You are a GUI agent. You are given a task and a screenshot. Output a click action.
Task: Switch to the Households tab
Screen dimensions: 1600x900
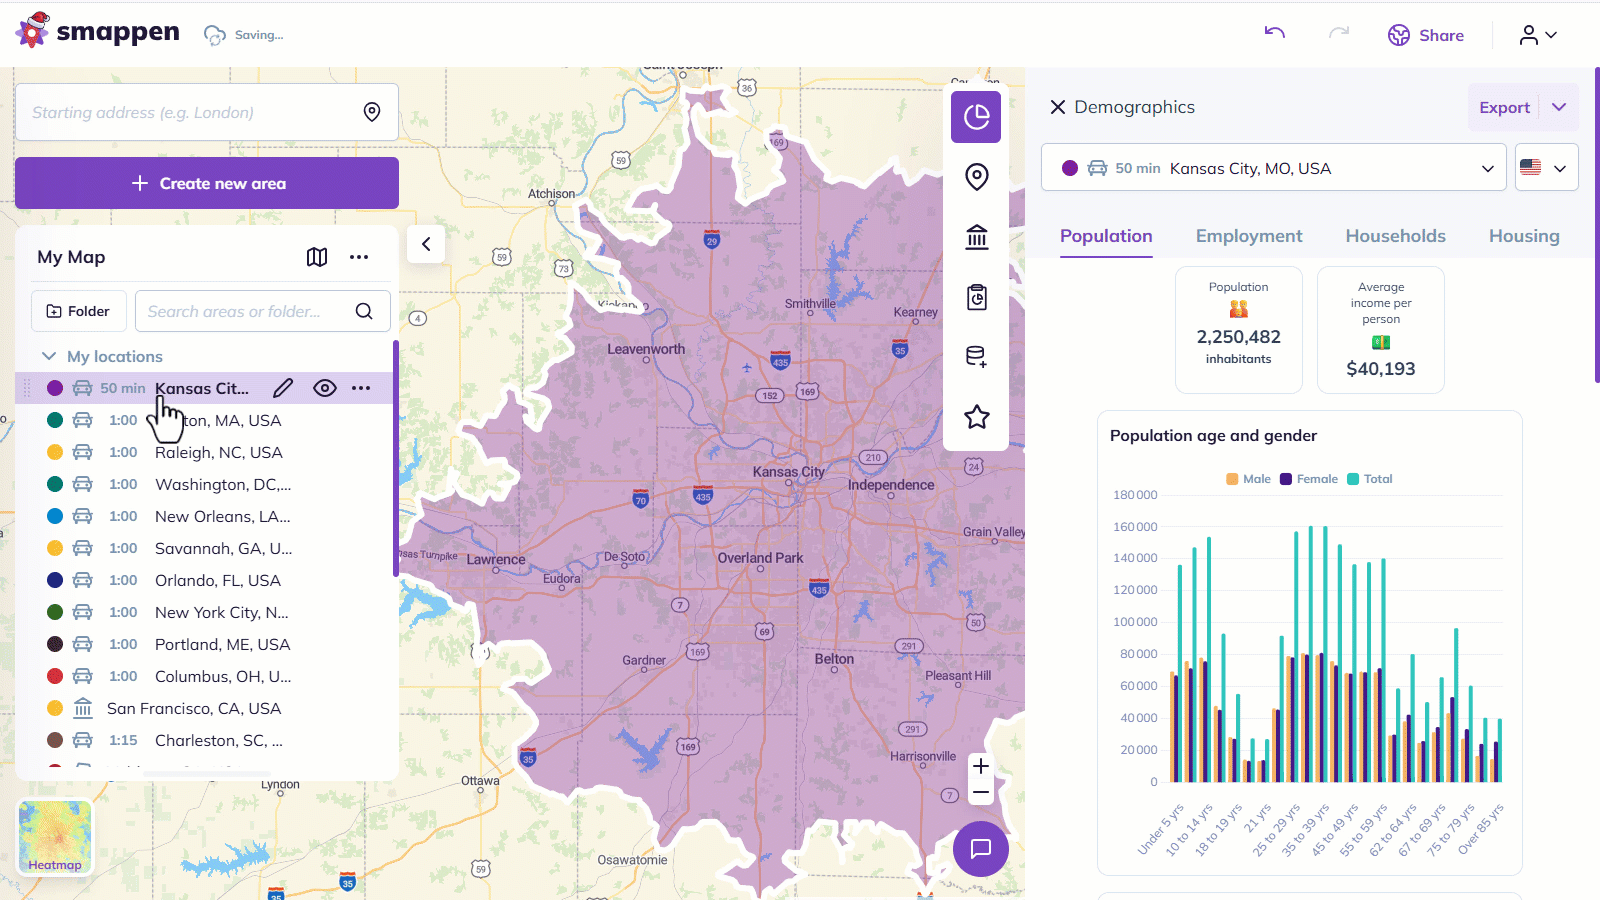[x=1395, y=236]
